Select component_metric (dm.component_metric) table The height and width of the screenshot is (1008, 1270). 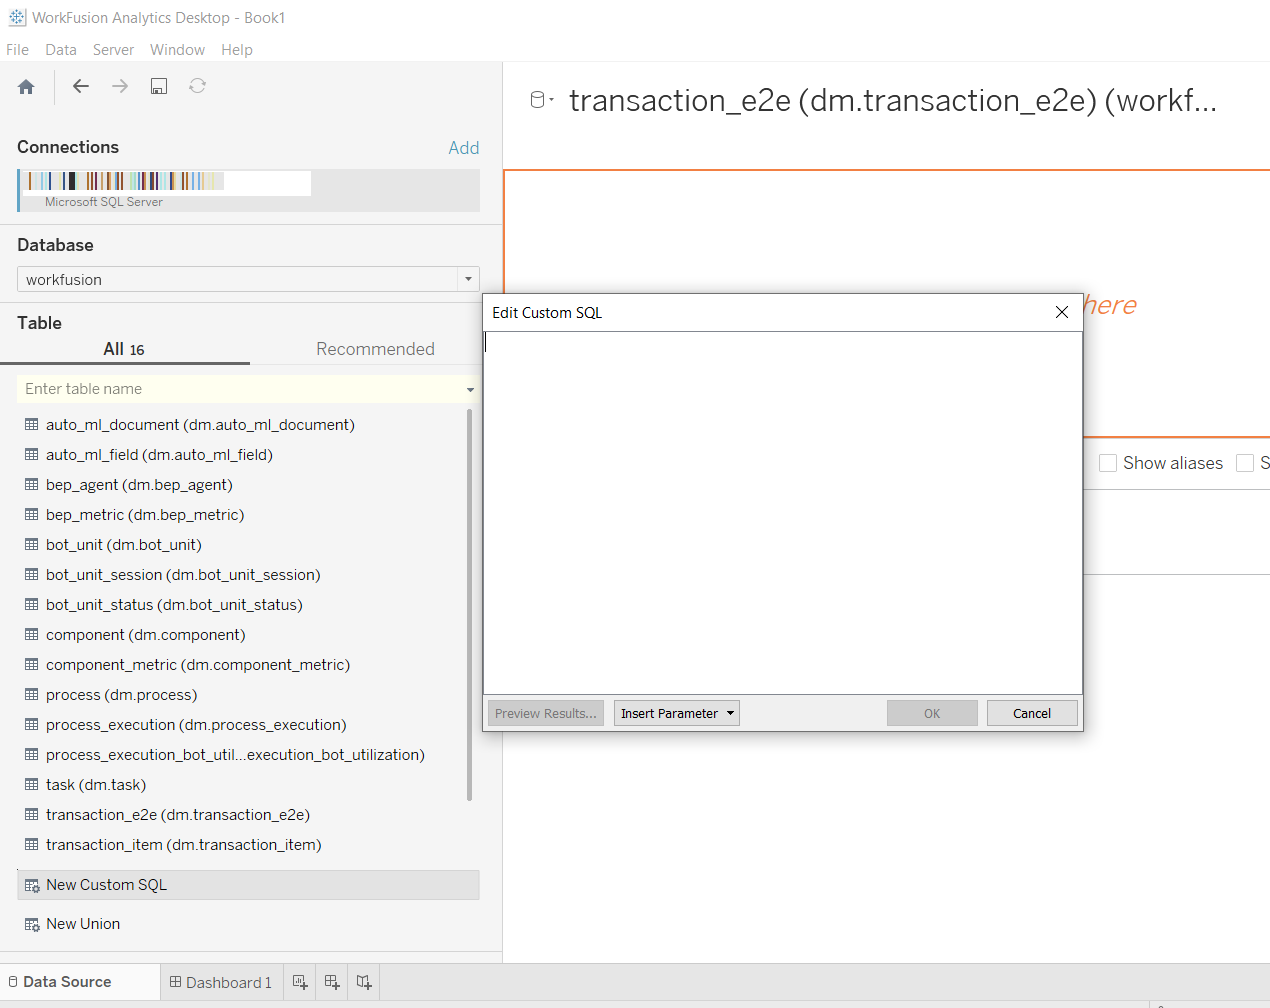click(198, 664)
